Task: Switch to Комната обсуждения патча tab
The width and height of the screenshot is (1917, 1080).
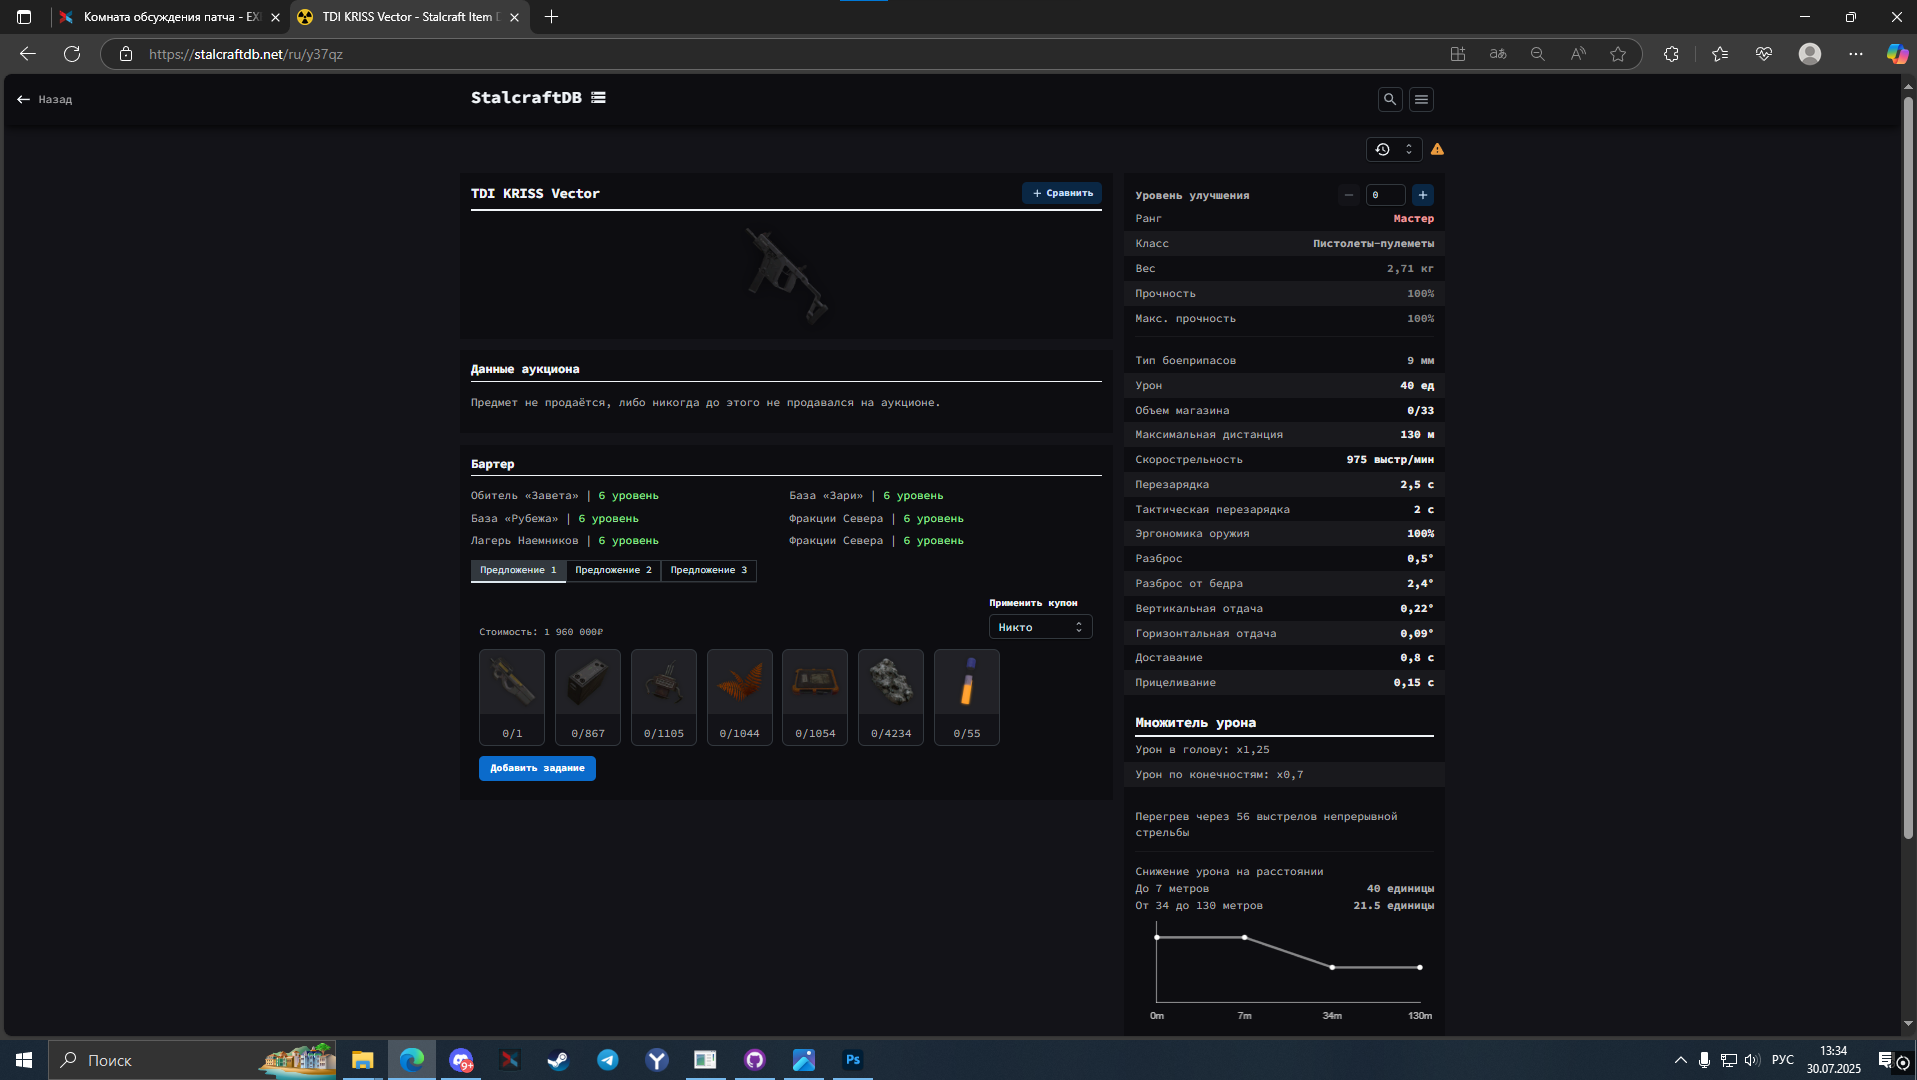Action: [170, 17]
